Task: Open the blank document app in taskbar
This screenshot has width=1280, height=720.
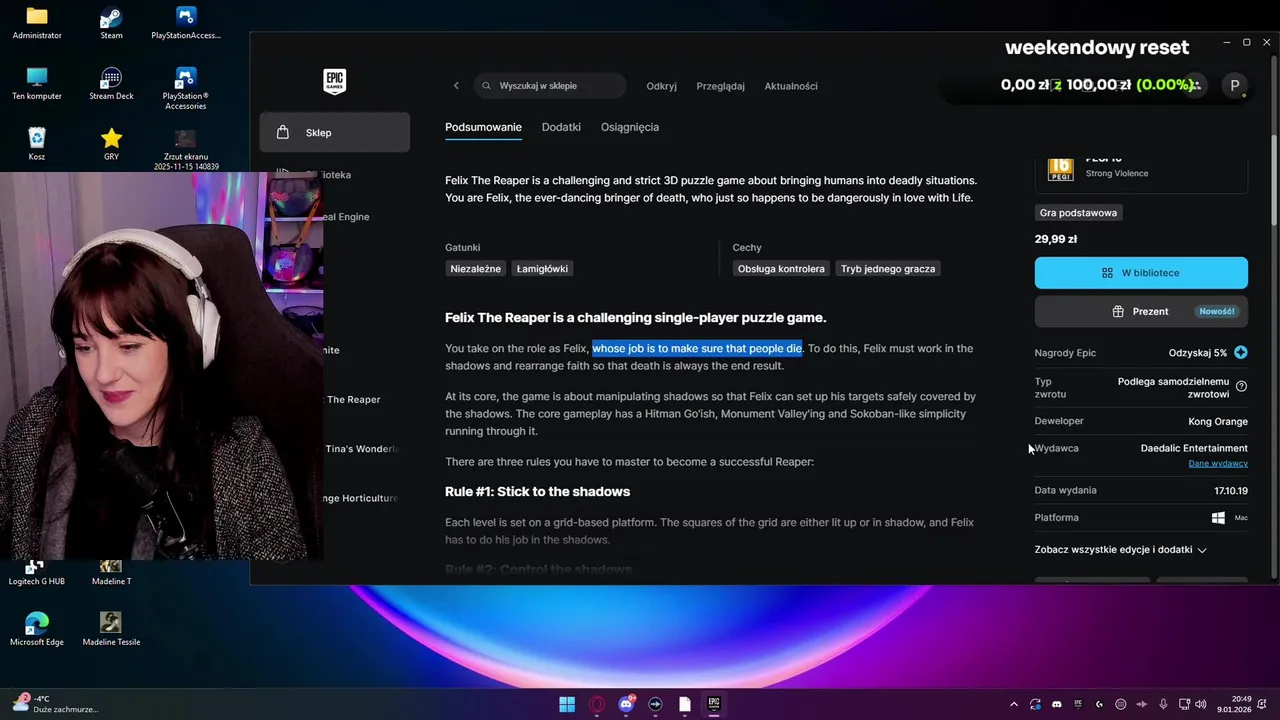Action: pos(685,704)
